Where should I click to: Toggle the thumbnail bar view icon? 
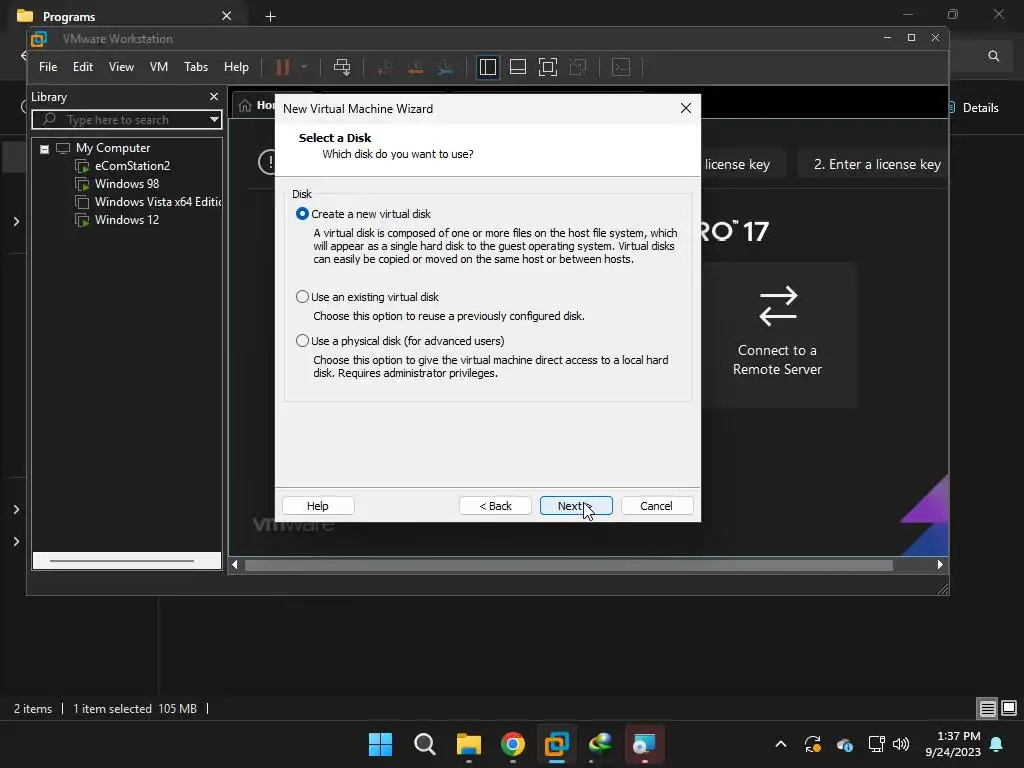click(518, 67)
